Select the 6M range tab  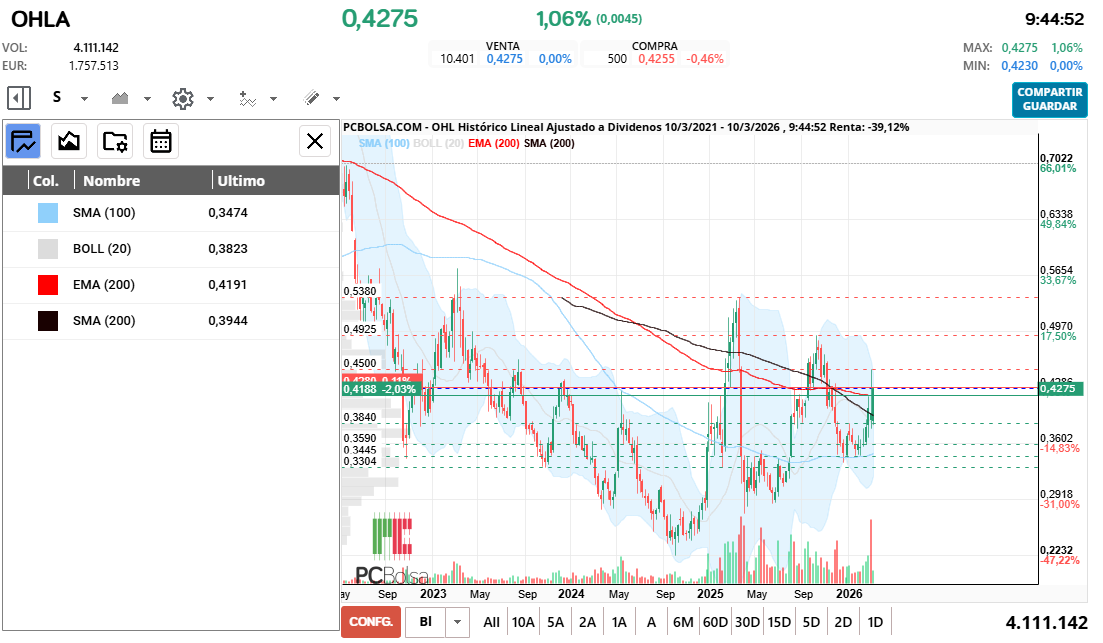click(x=684, y=621)
